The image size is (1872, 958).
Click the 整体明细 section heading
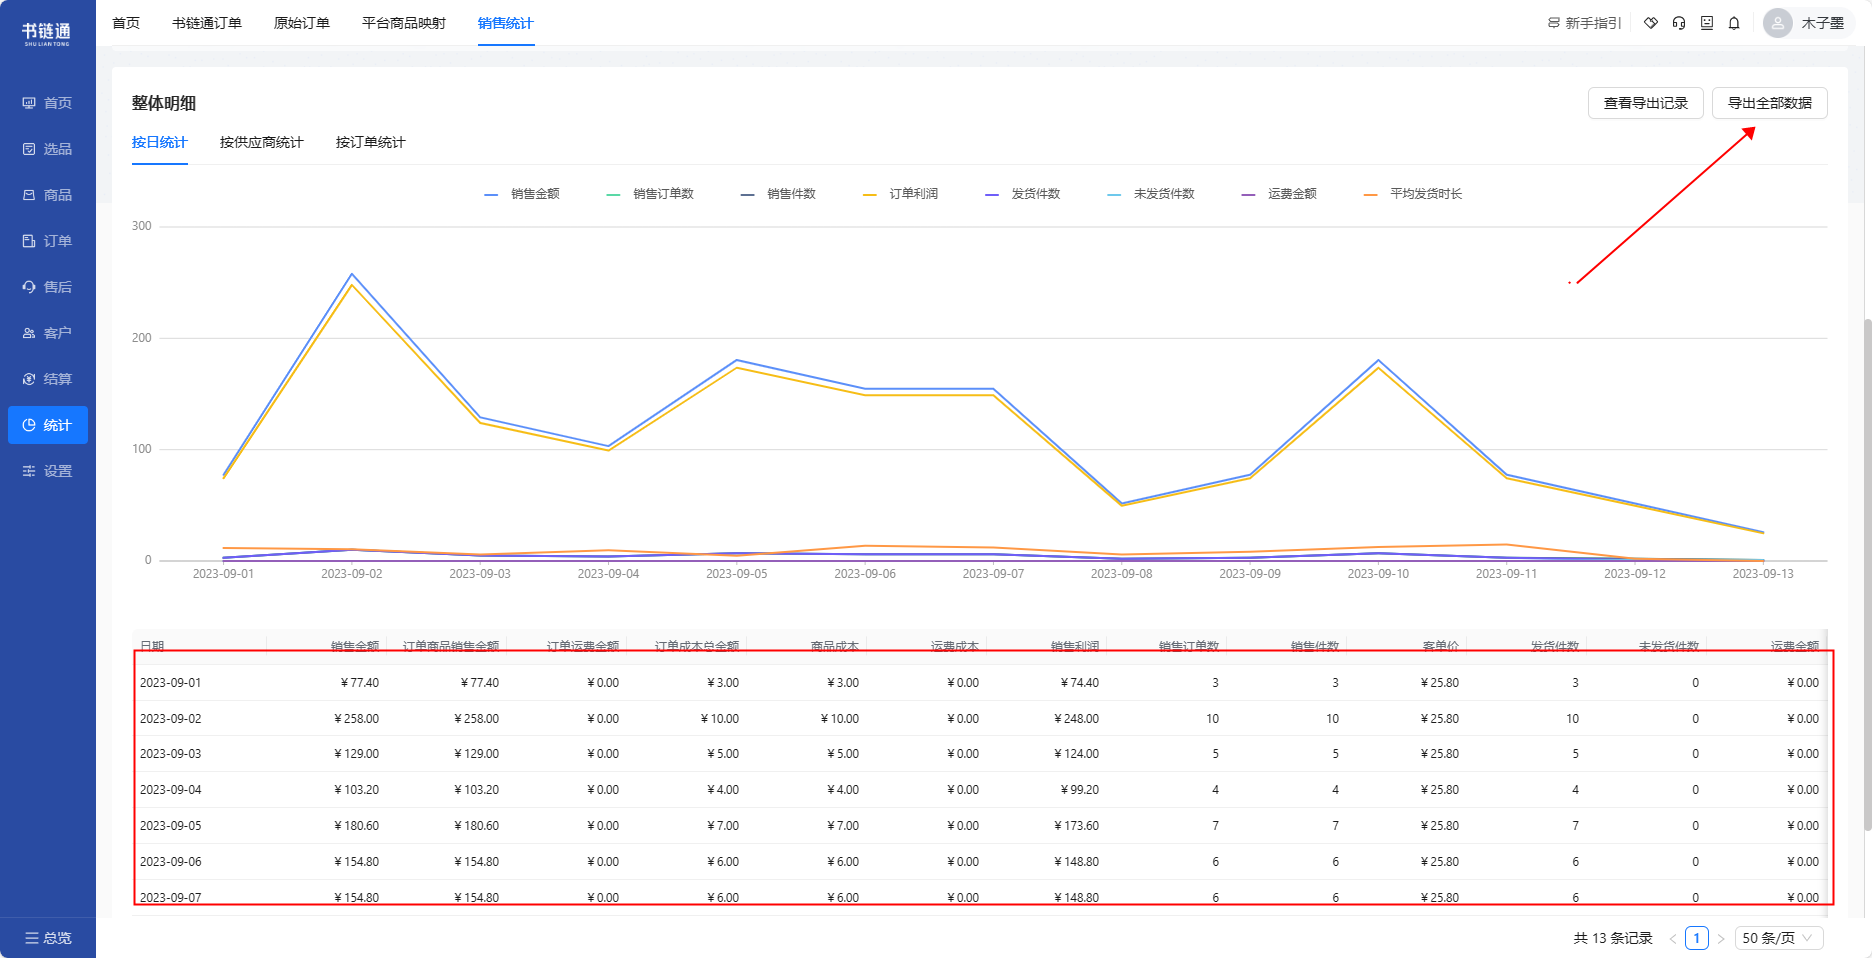(x=164, y=103)
